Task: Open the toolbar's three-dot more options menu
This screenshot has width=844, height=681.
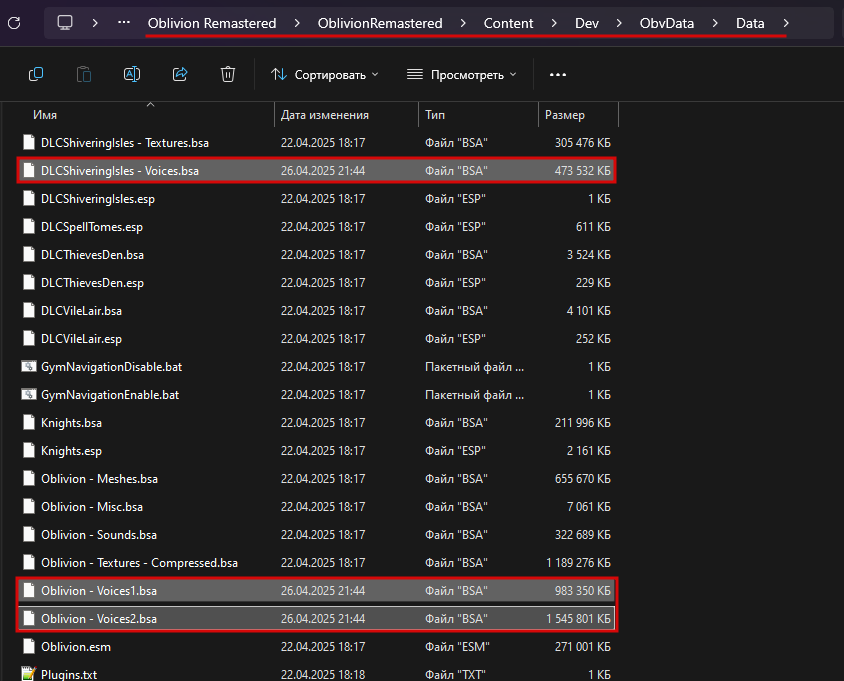Action: (558, 74)
